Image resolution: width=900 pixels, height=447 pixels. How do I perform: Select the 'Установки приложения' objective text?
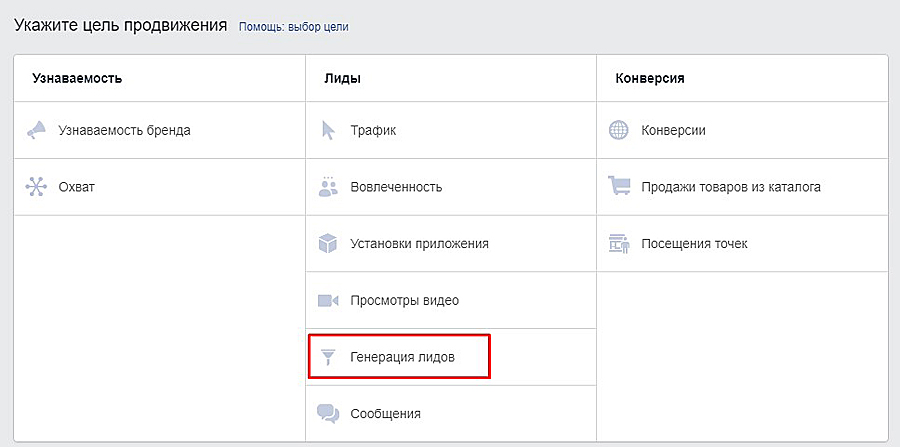click(x=419, y=243)
